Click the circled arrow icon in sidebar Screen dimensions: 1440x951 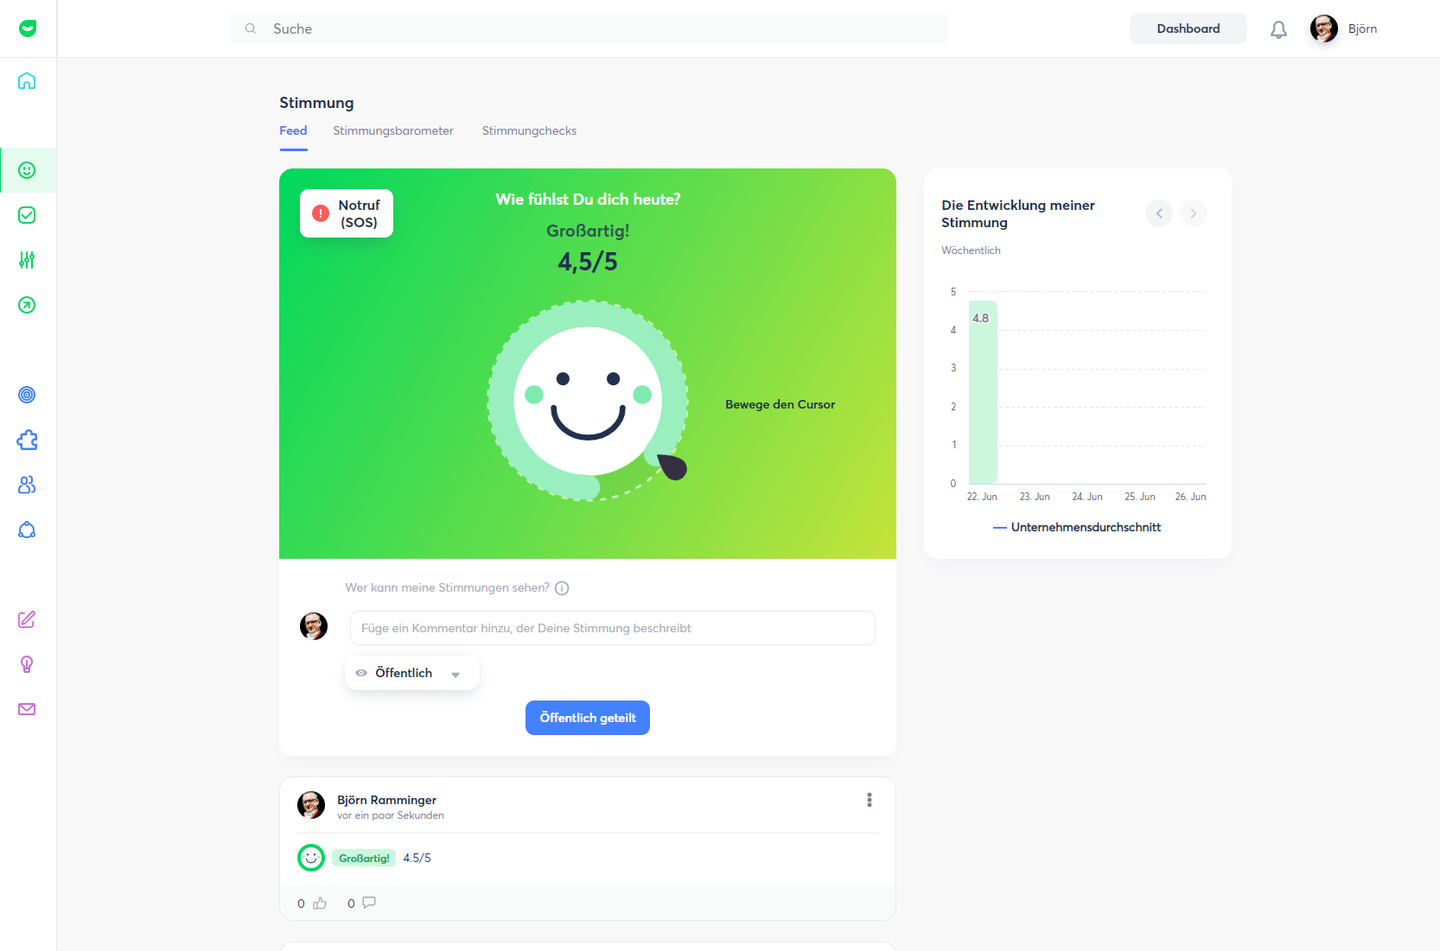27,305
